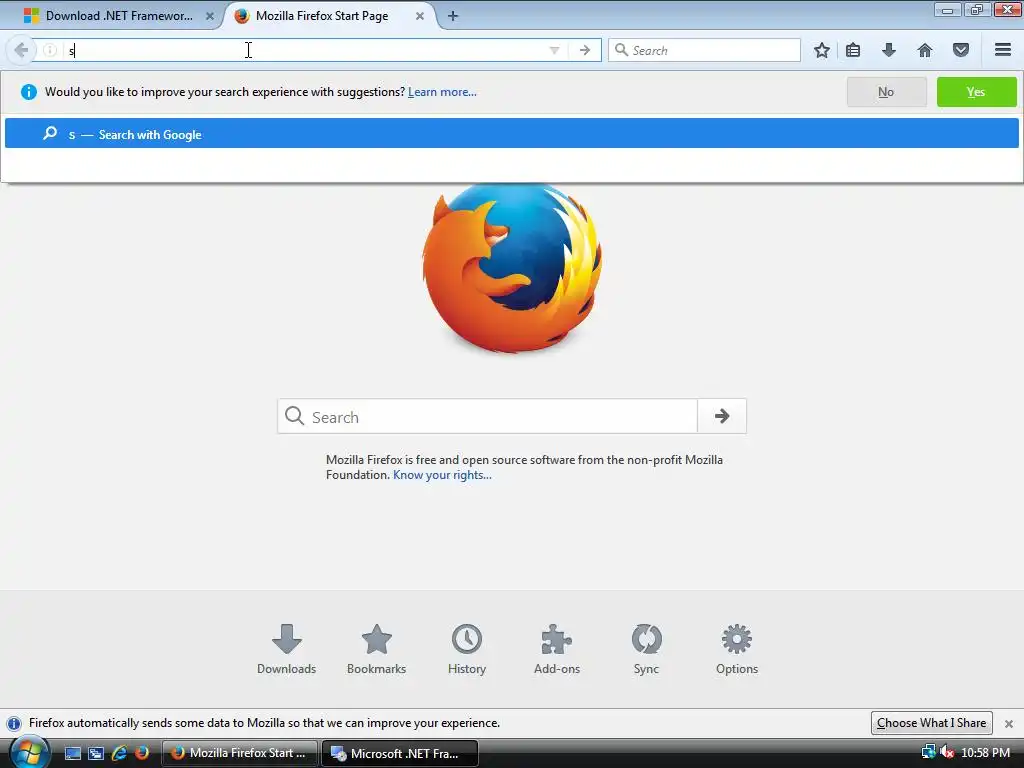Open Learn more link about suggestions
Viewport: 1024px width, 768px height.
[442, 92]
